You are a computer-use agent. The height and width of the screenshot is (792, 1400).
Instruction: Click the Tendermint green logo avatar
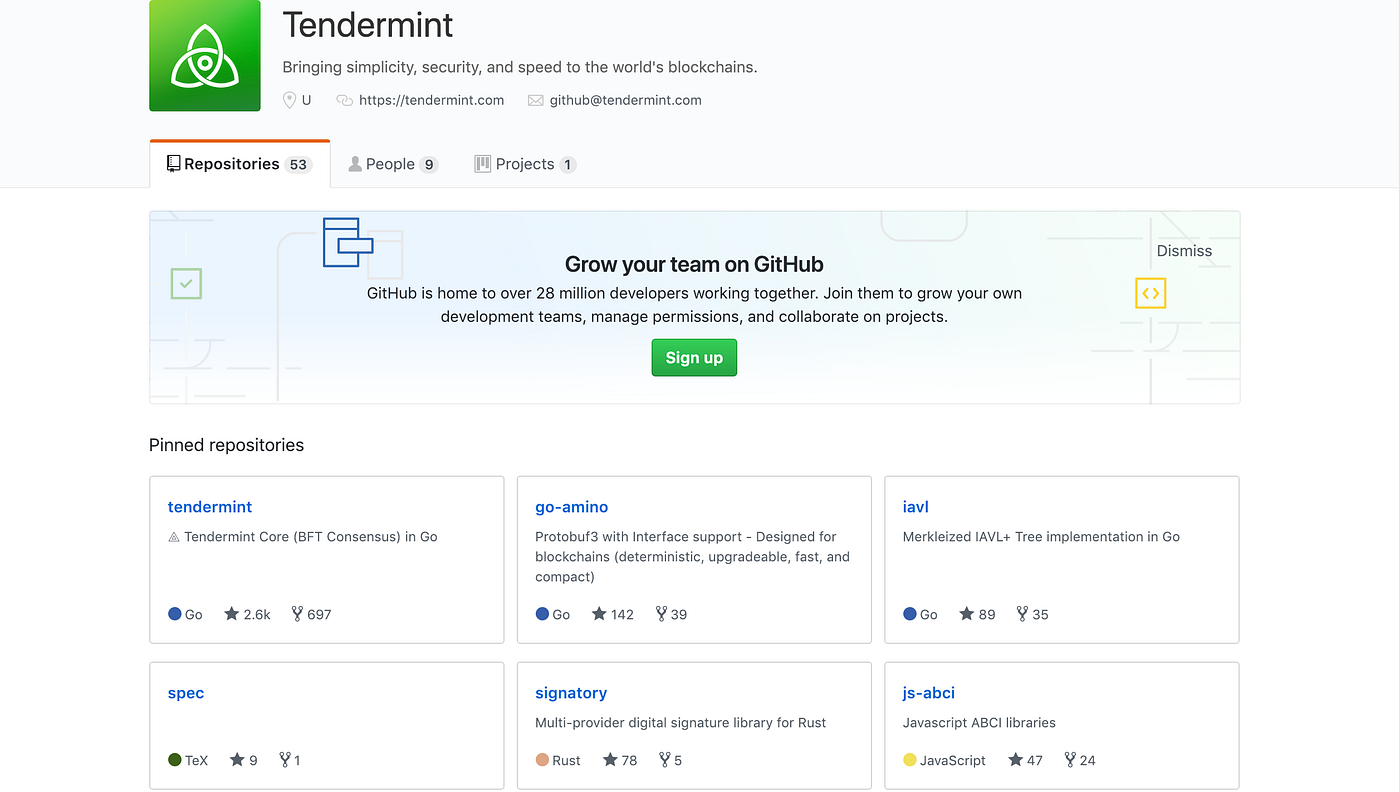205,56
